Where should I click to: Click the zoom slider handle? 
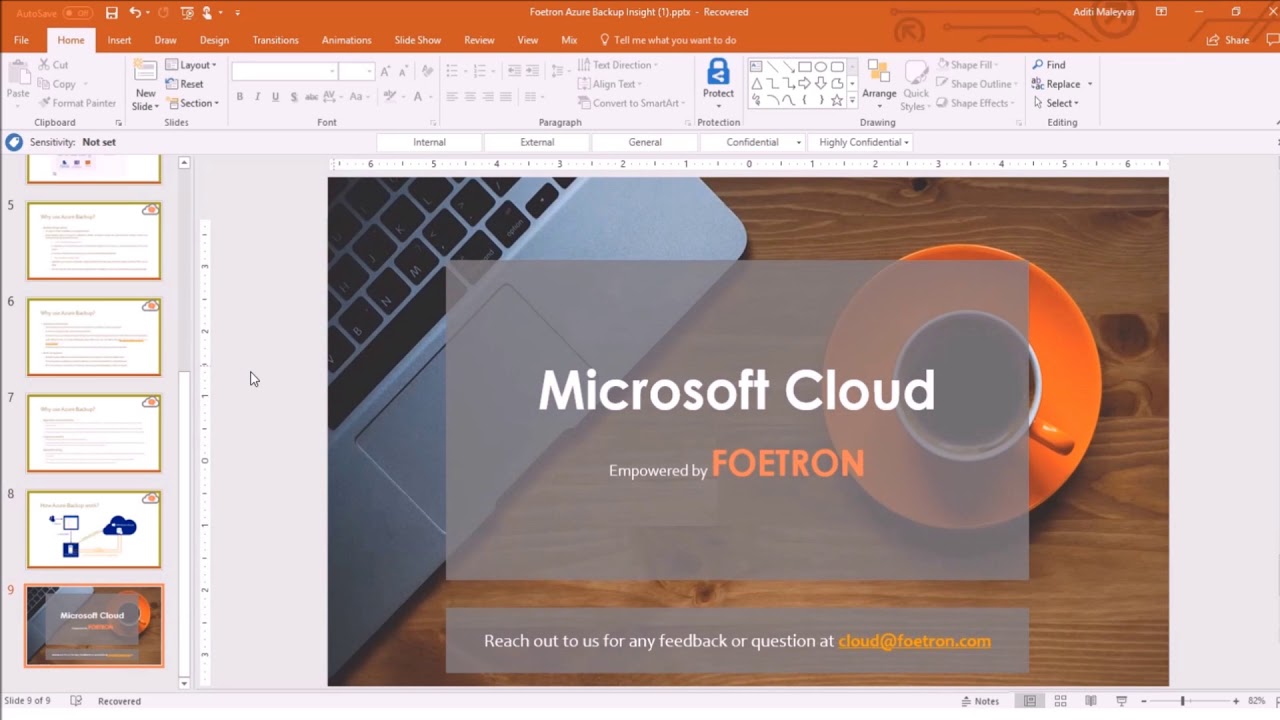(1182, 701)
